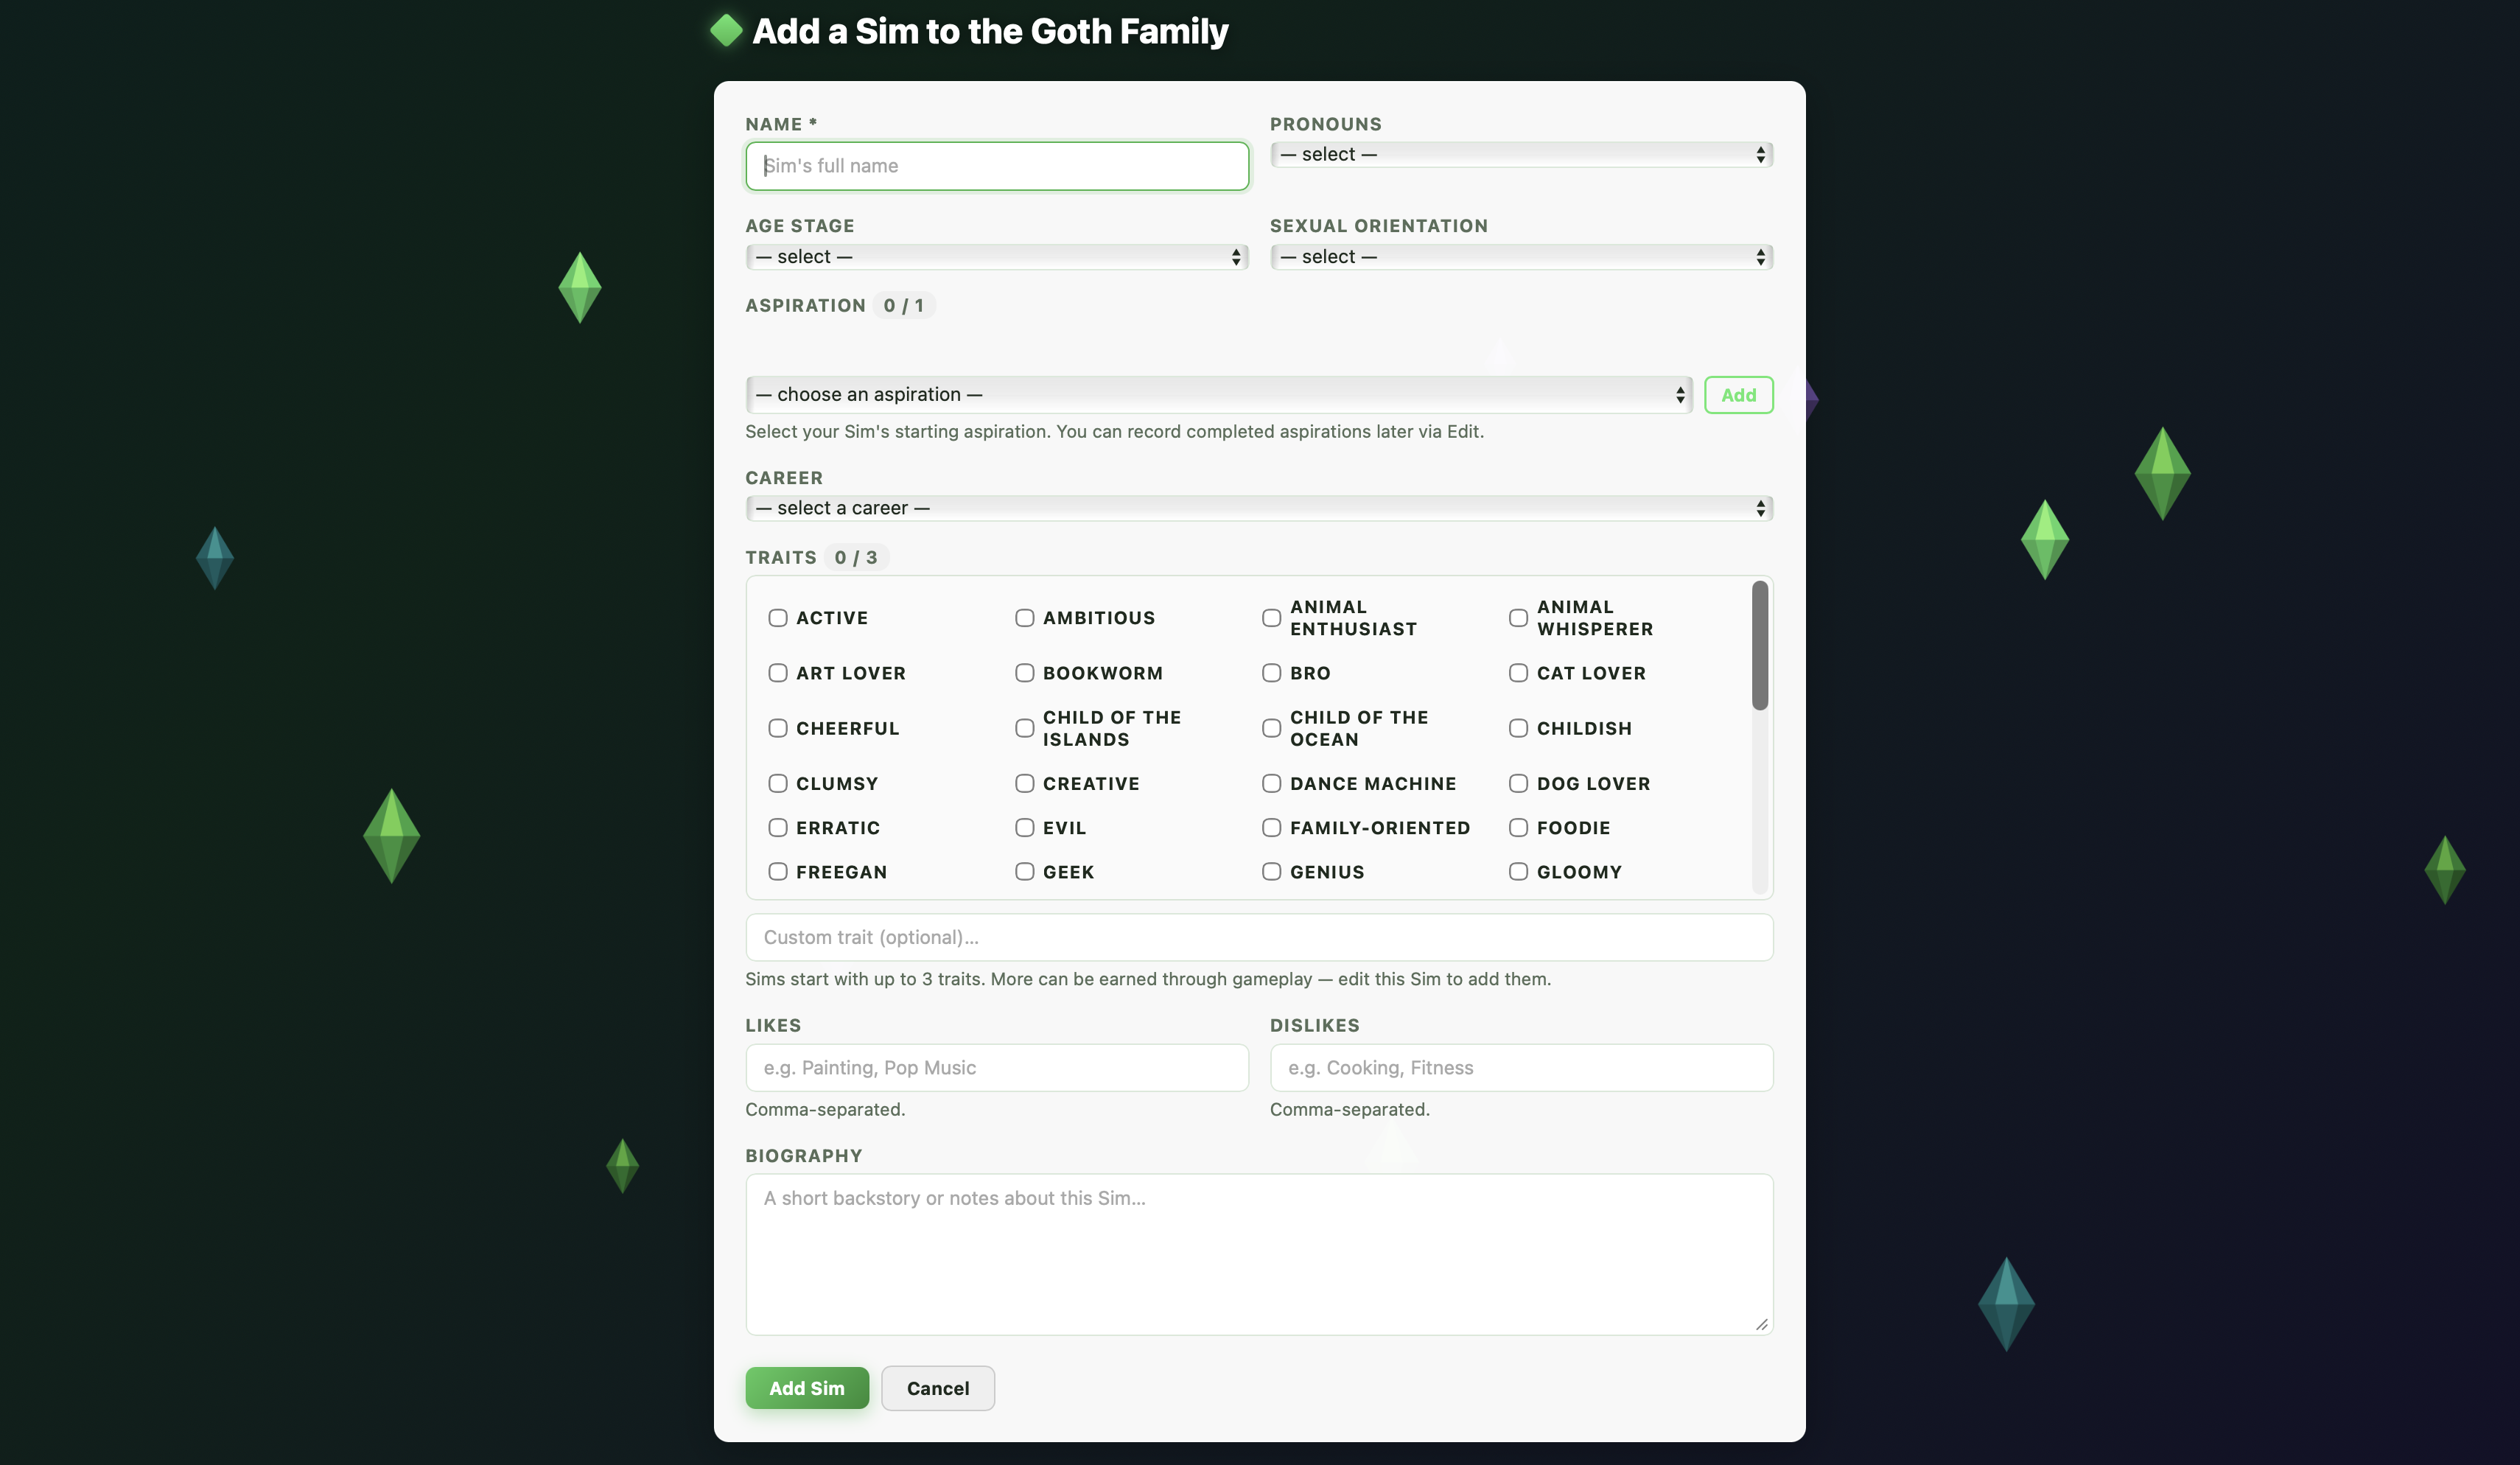Tick the Creative trait
2520x1465 pixels.
pyautogui.click(x=1024, y=783)
